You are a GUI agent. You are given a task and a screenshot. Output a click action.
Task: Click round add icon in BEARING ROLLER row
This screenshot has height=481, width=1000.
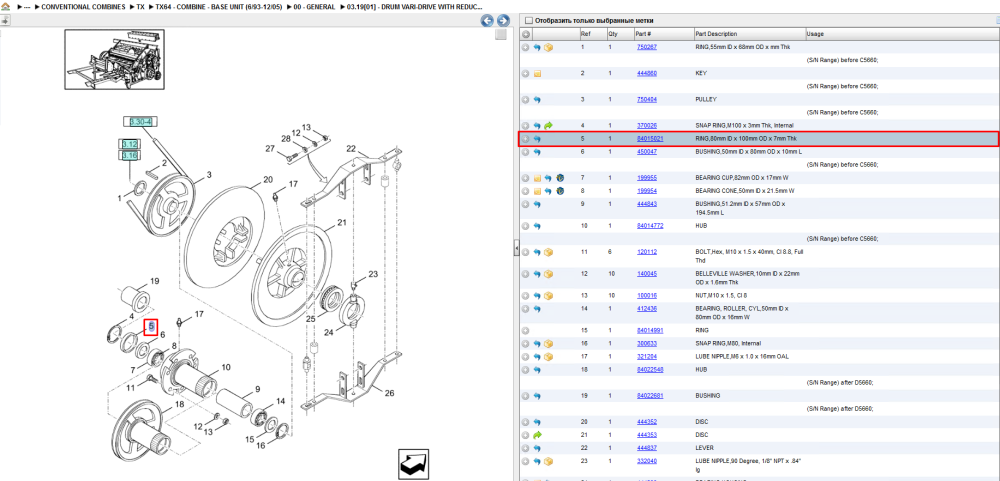(526, 309)
